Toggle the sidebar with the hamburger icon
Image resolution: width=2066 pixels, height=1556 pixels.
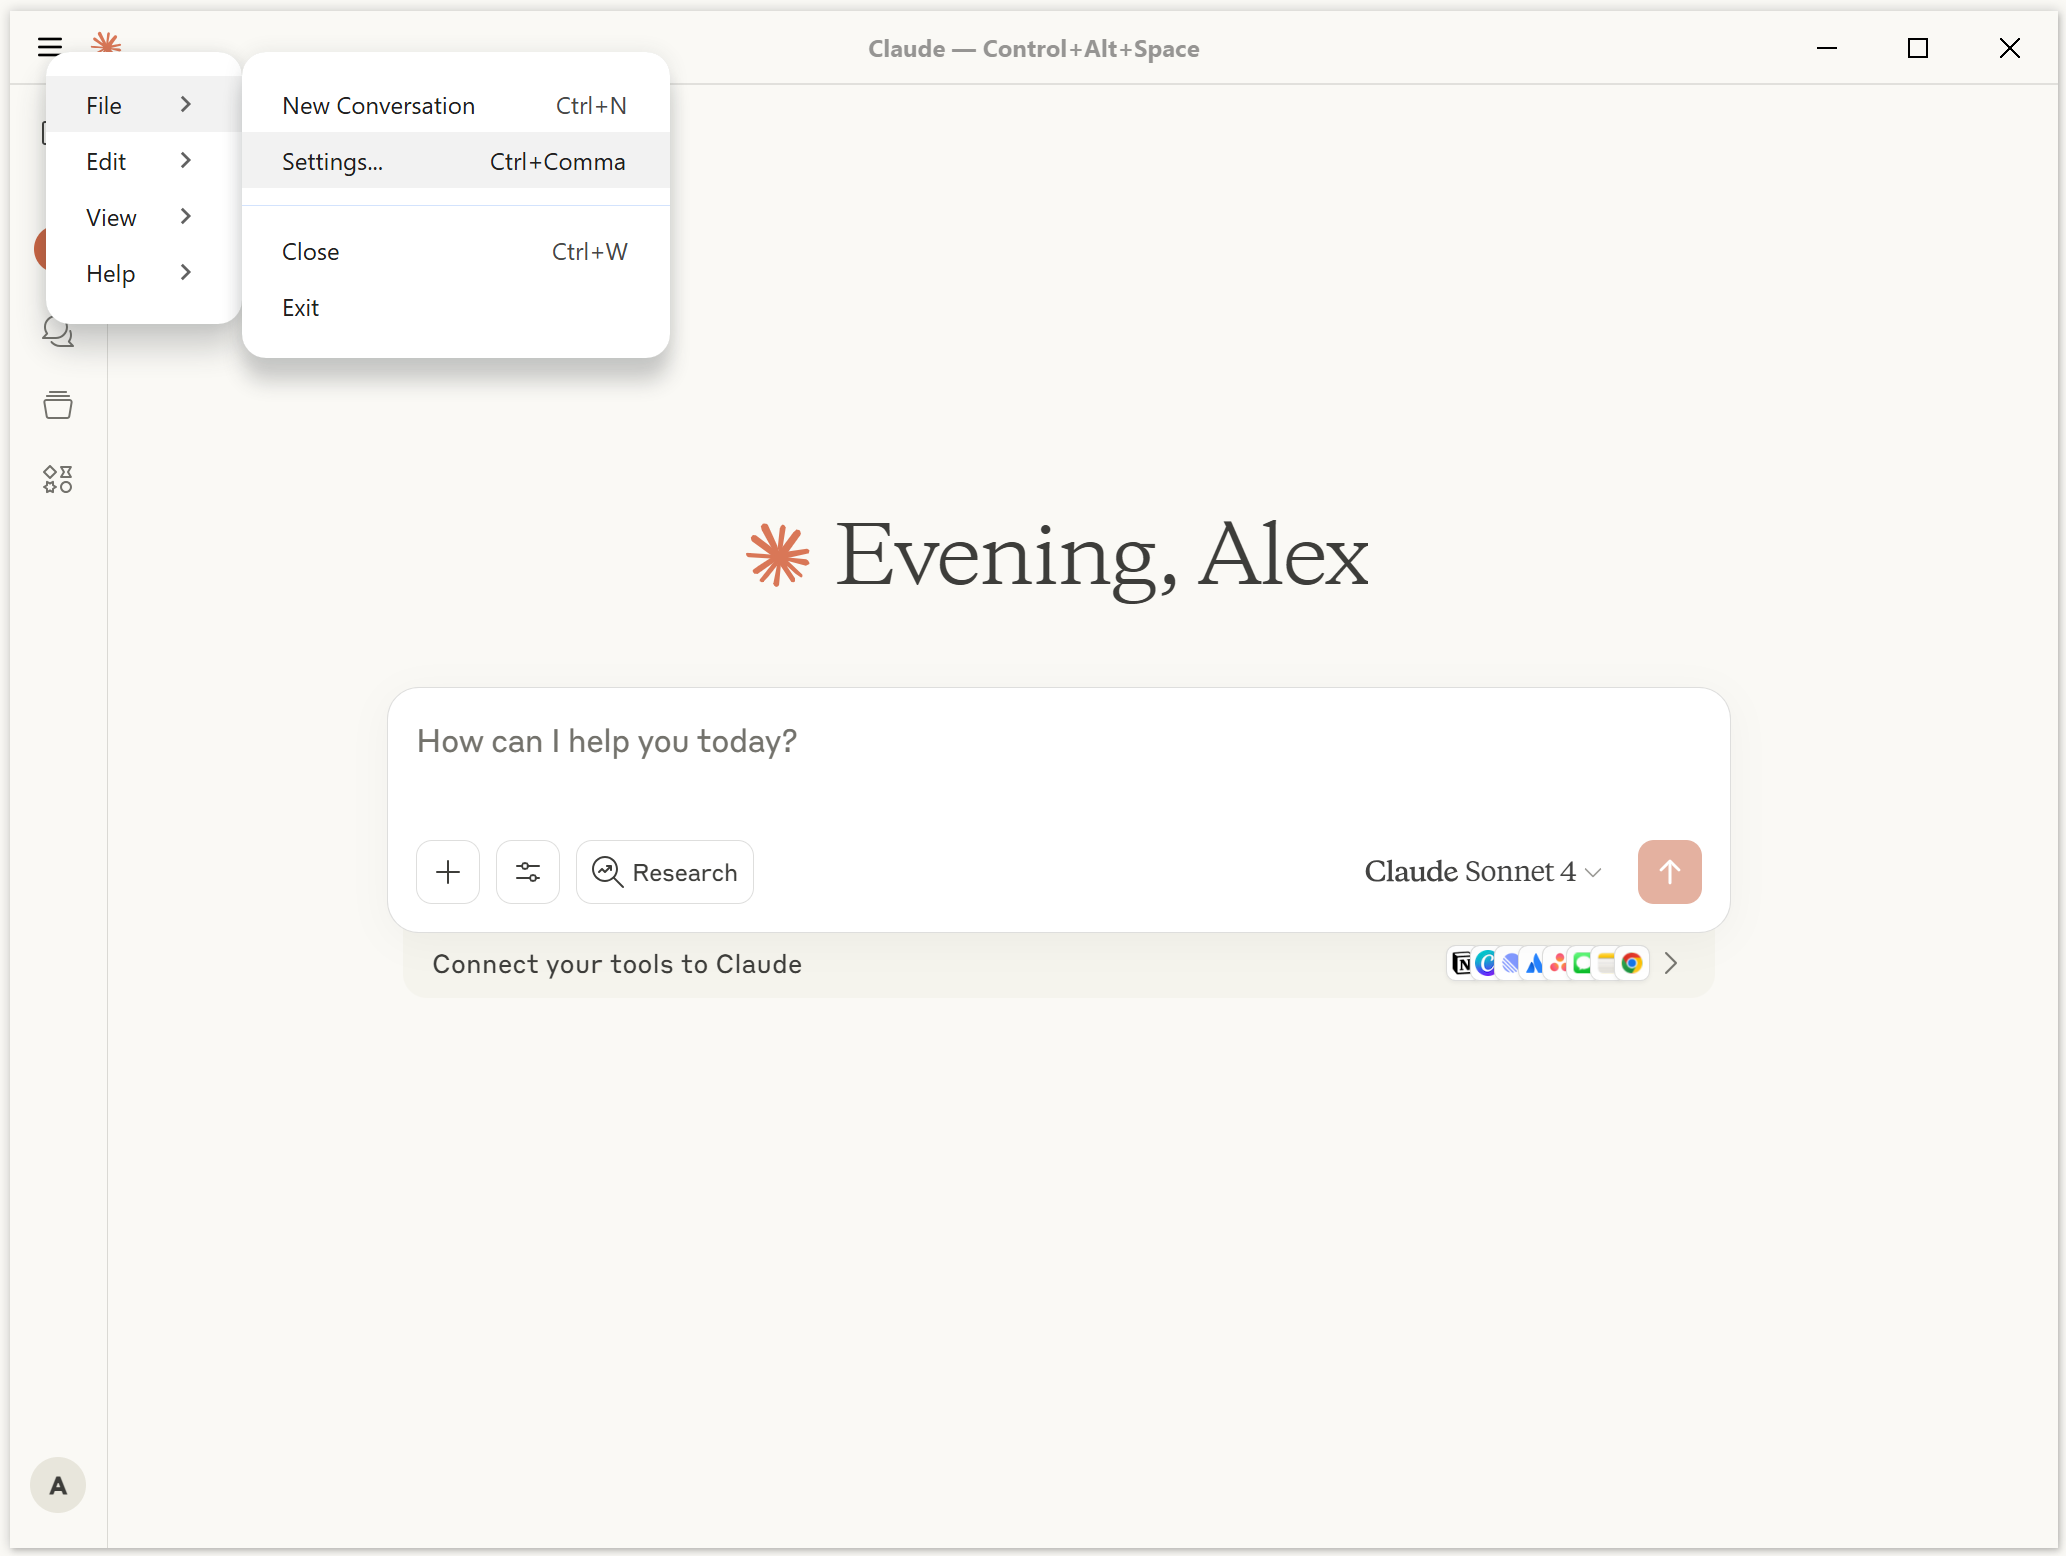49,46
